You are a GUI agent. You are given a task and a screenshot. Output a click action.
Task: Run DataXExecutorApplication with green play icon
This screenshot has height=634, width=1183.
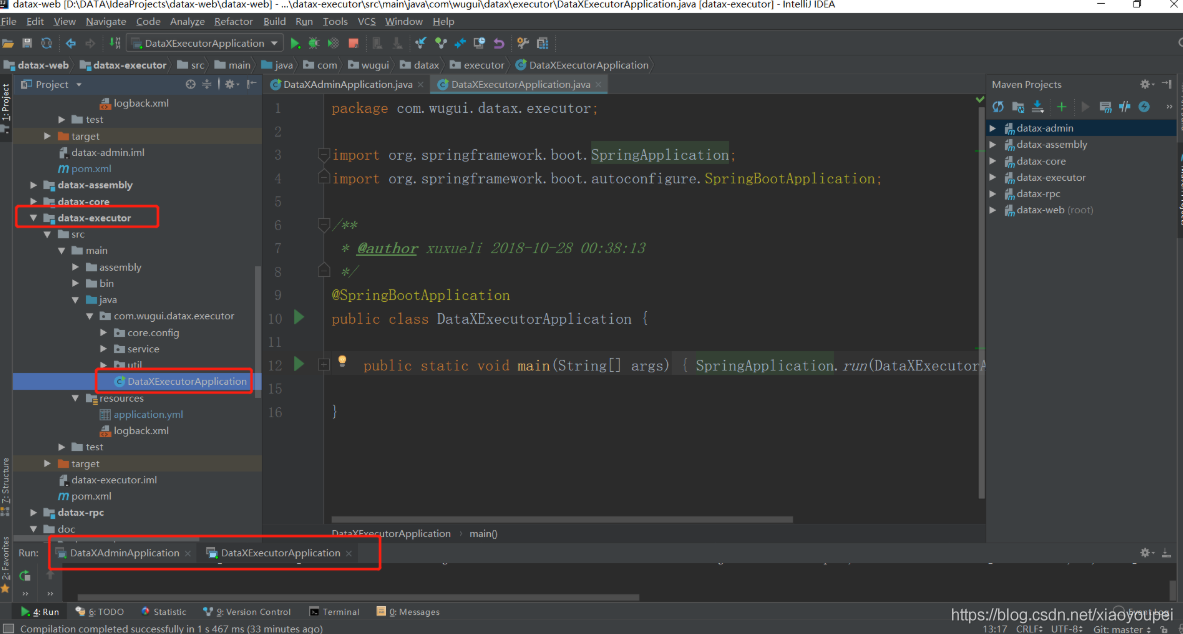click(296, 44)
